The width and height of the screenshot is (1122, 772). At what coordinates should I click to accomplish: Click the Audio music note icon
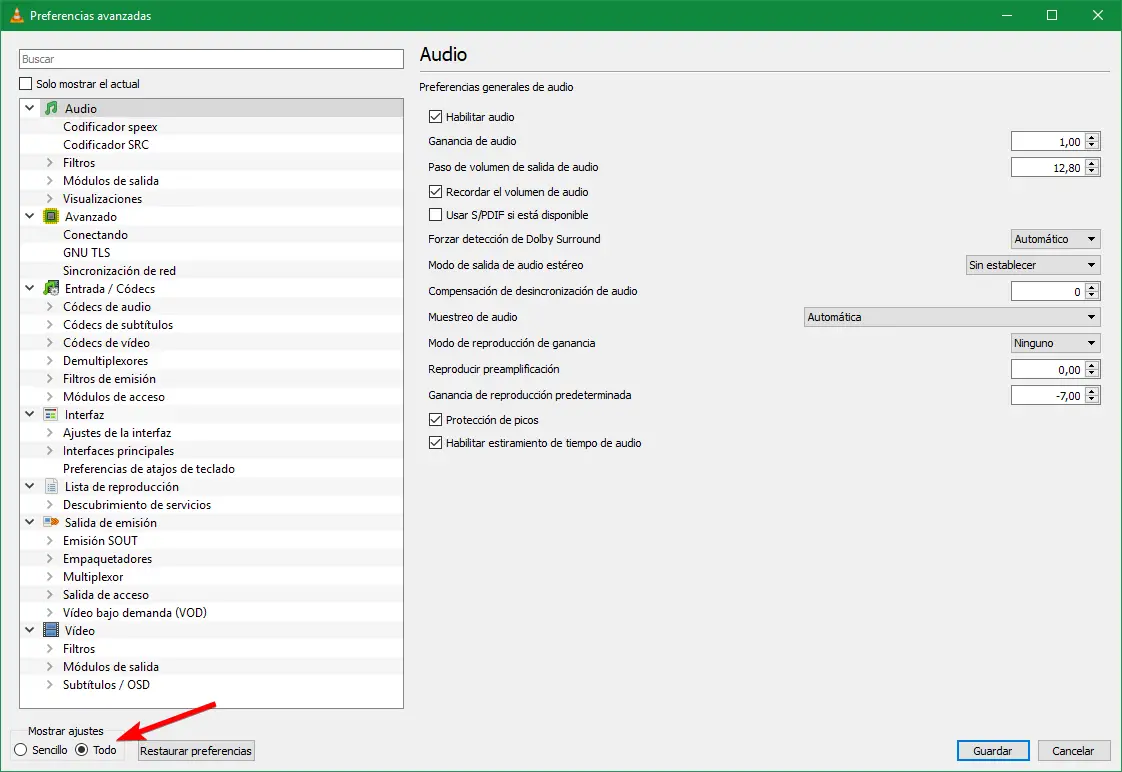click(x=51, y=108)
